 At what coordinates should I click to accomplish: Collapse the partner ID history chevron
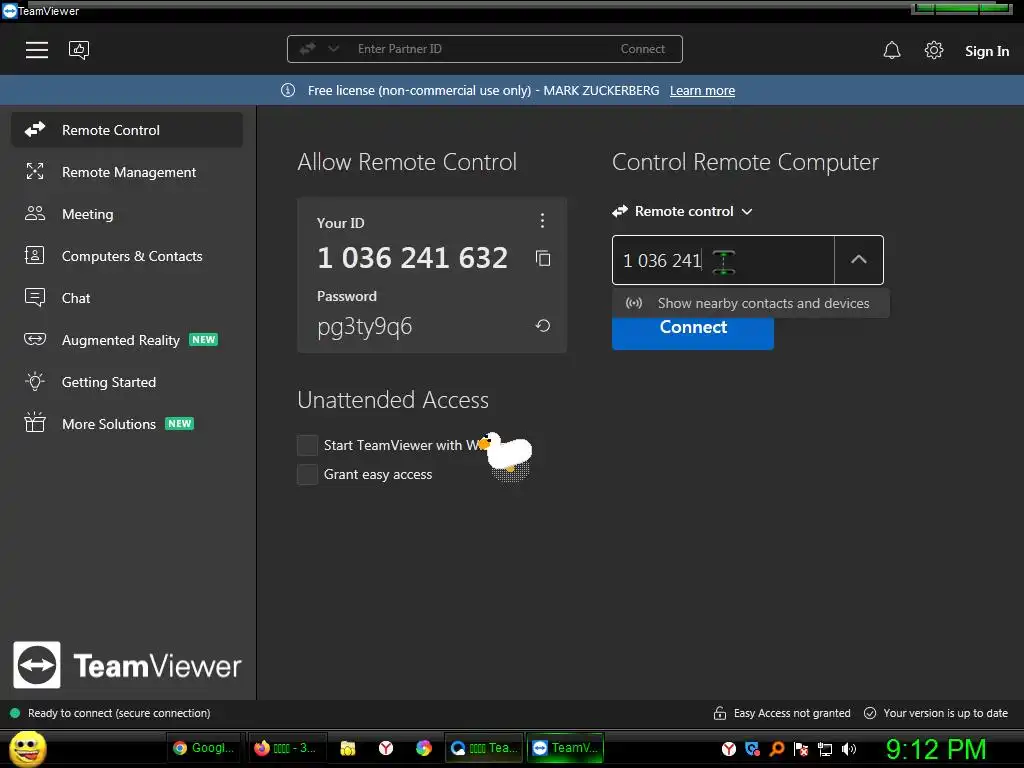tap(859, 260)
